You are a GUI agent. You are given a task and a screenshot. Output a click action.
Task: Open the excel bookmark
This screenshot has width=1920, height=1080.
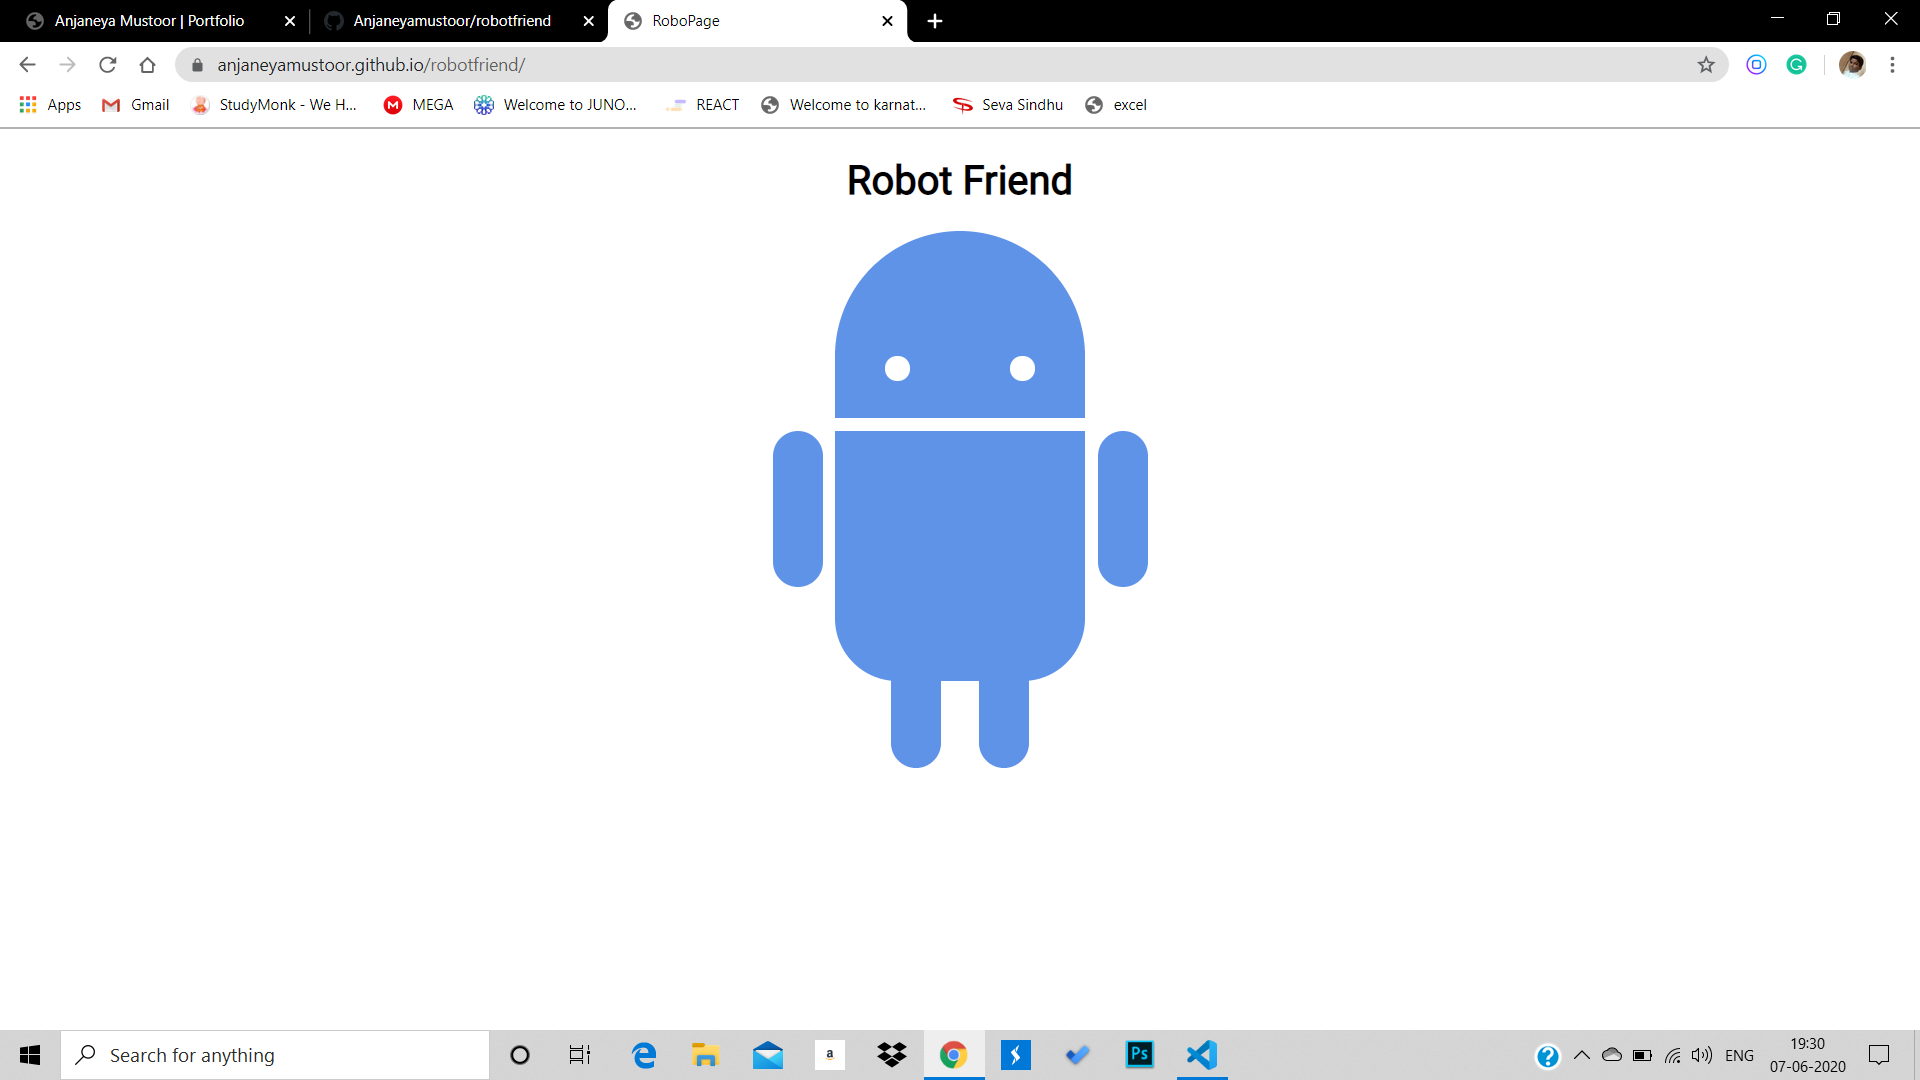point(1115,105)
